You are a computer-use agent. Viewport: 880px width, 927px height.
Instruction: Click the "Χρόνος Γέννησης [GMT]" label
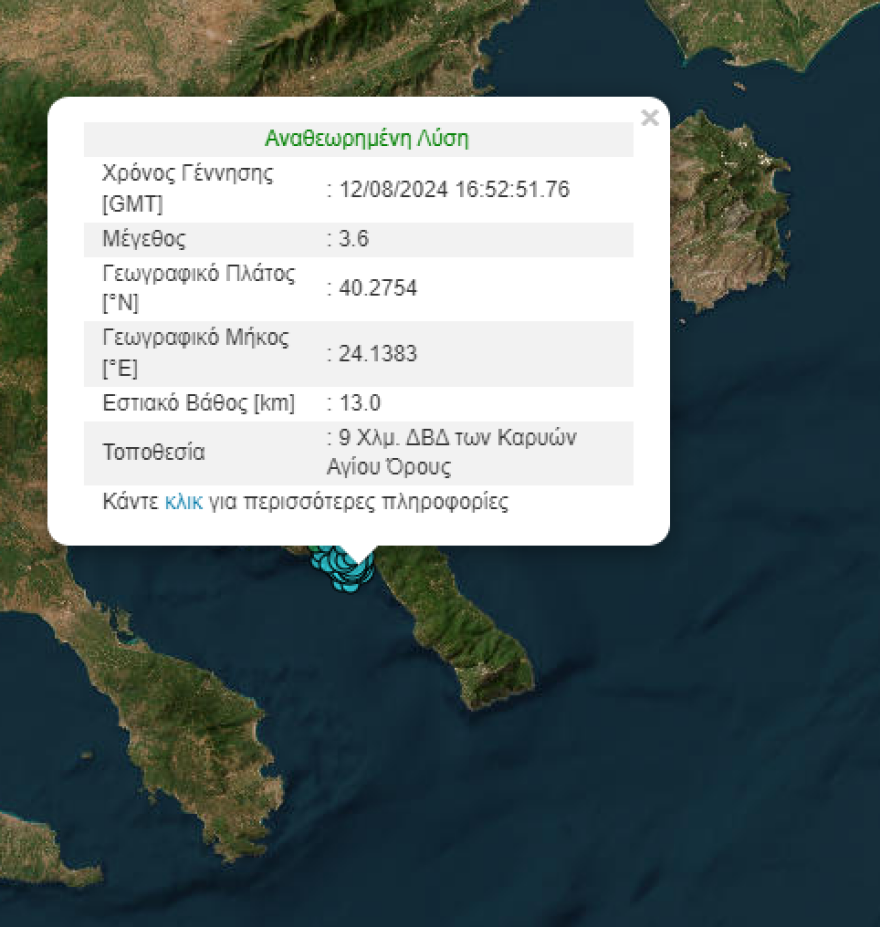187,188
